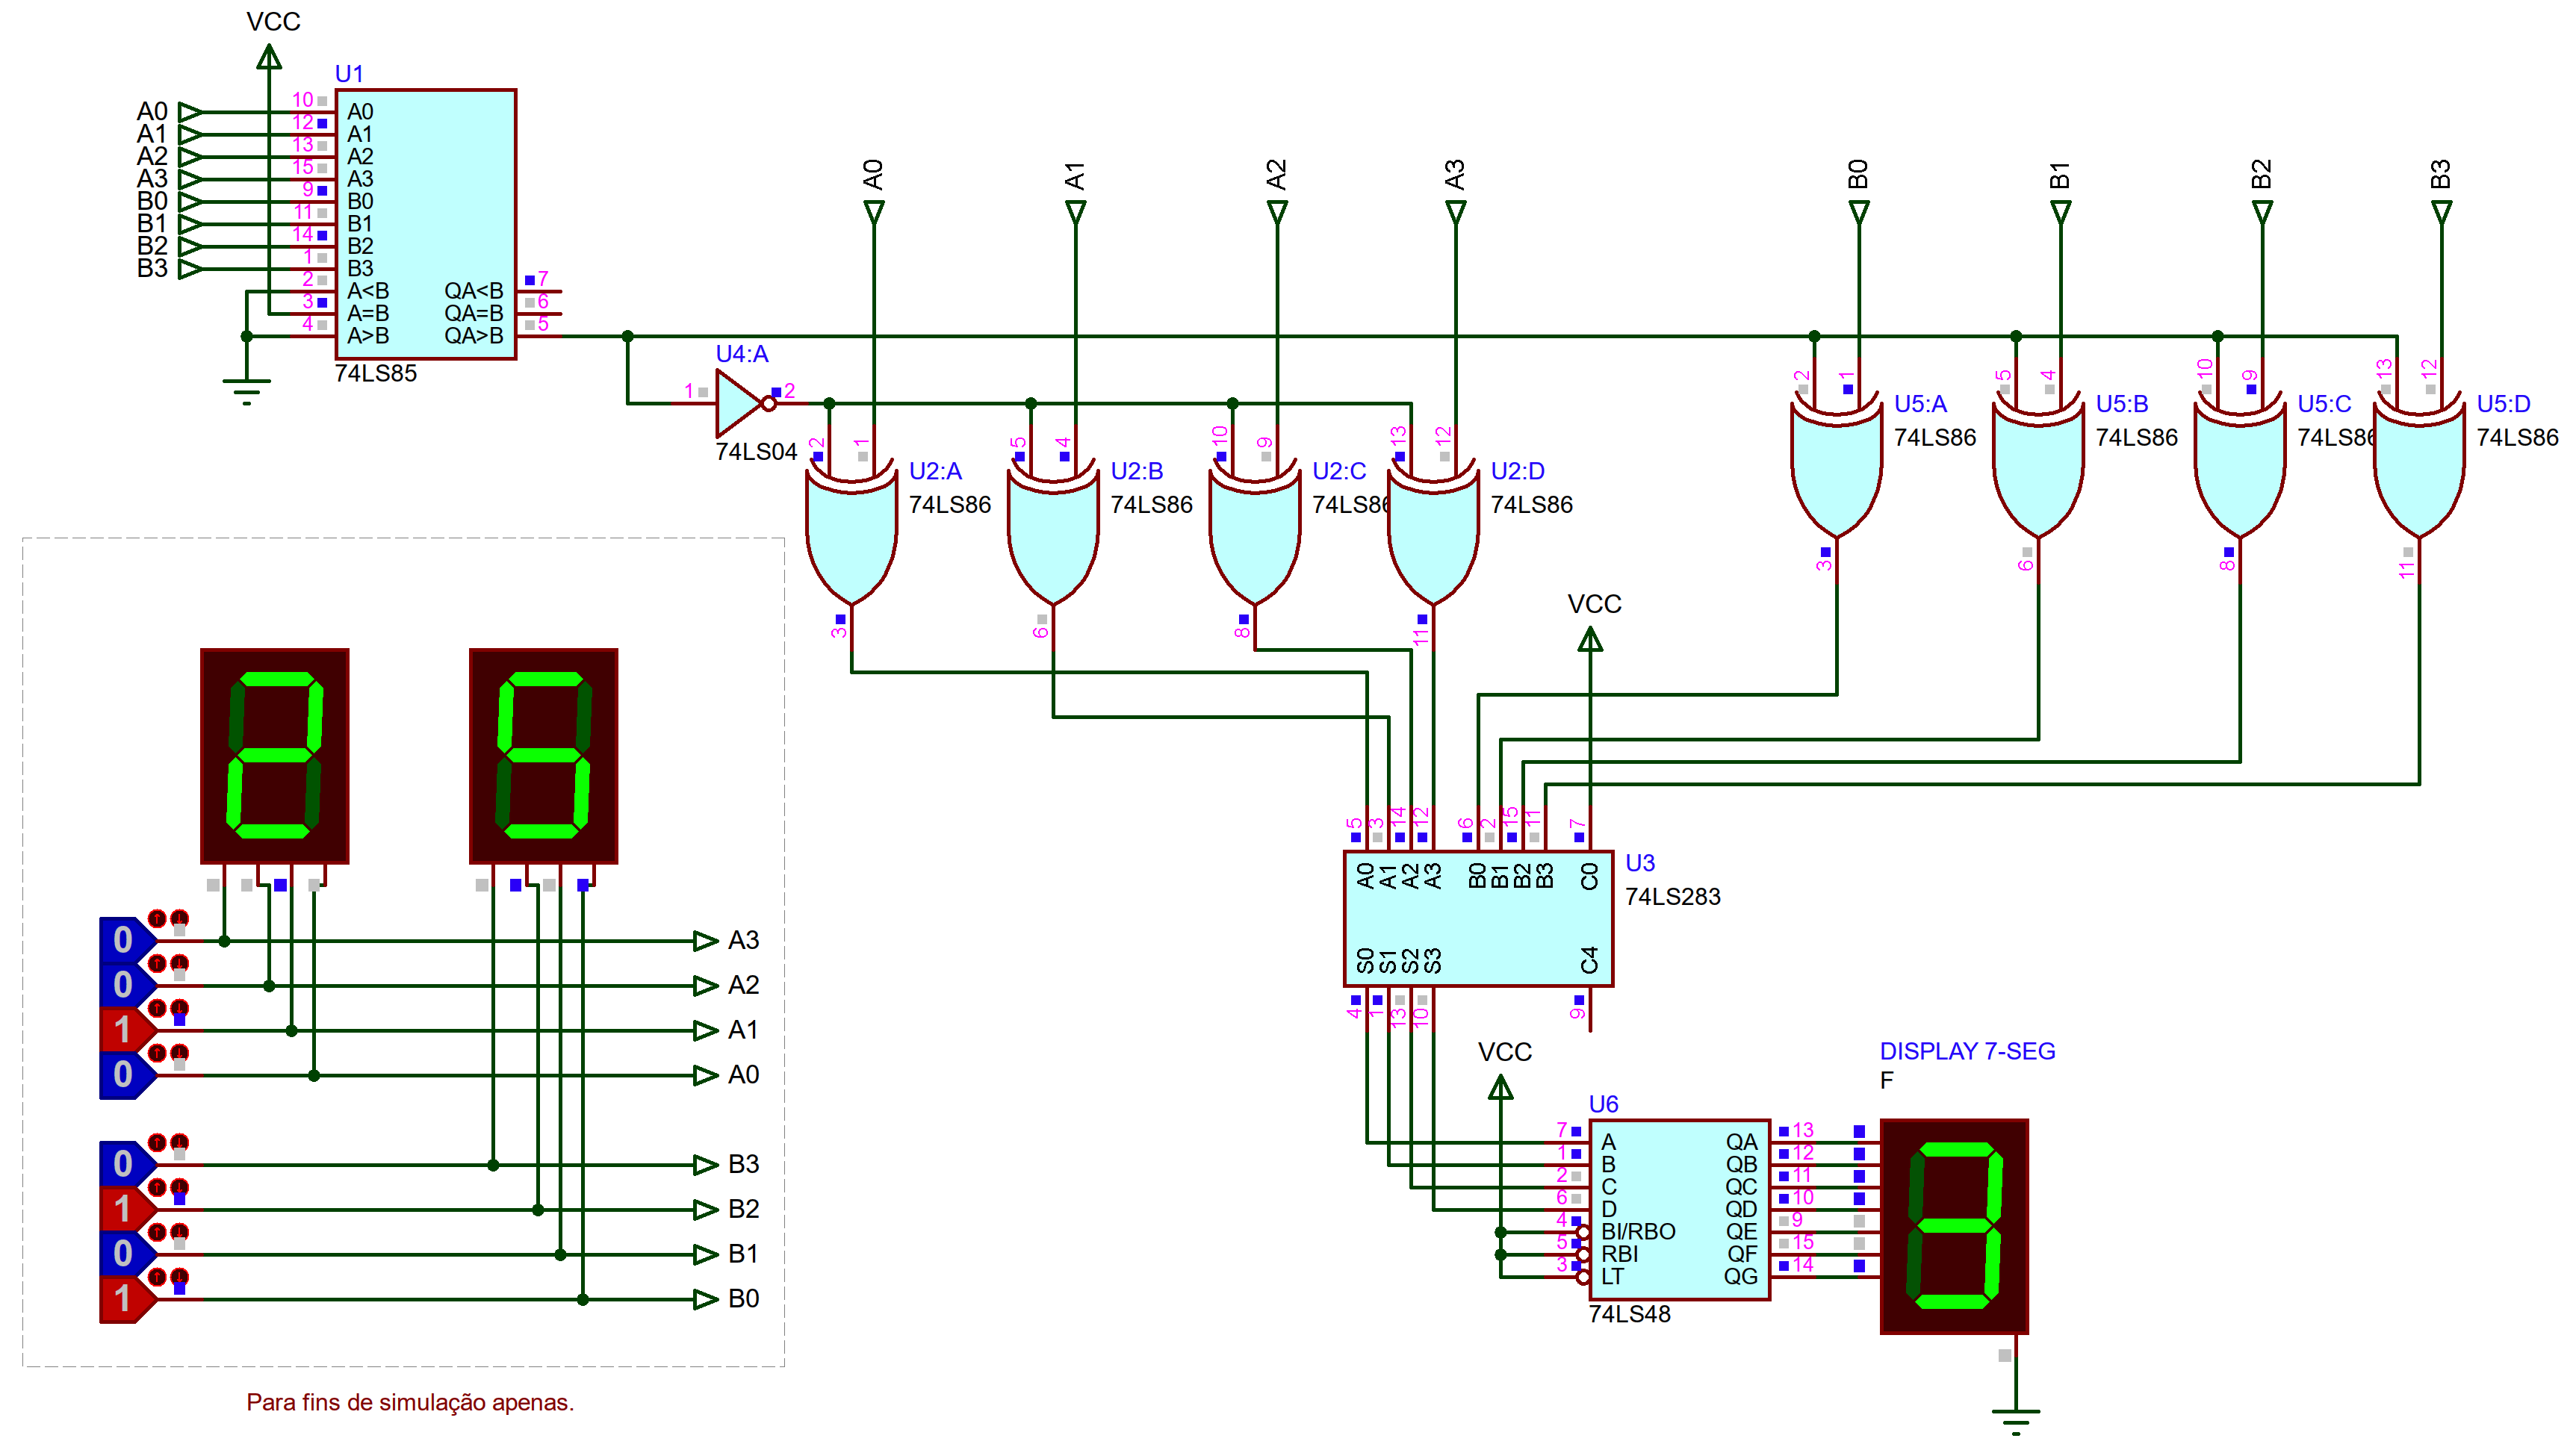Click the 'QA>B' output pin label on U1
The width and height of the screenshot is (2576, 1456).
[x=474, y=336]
